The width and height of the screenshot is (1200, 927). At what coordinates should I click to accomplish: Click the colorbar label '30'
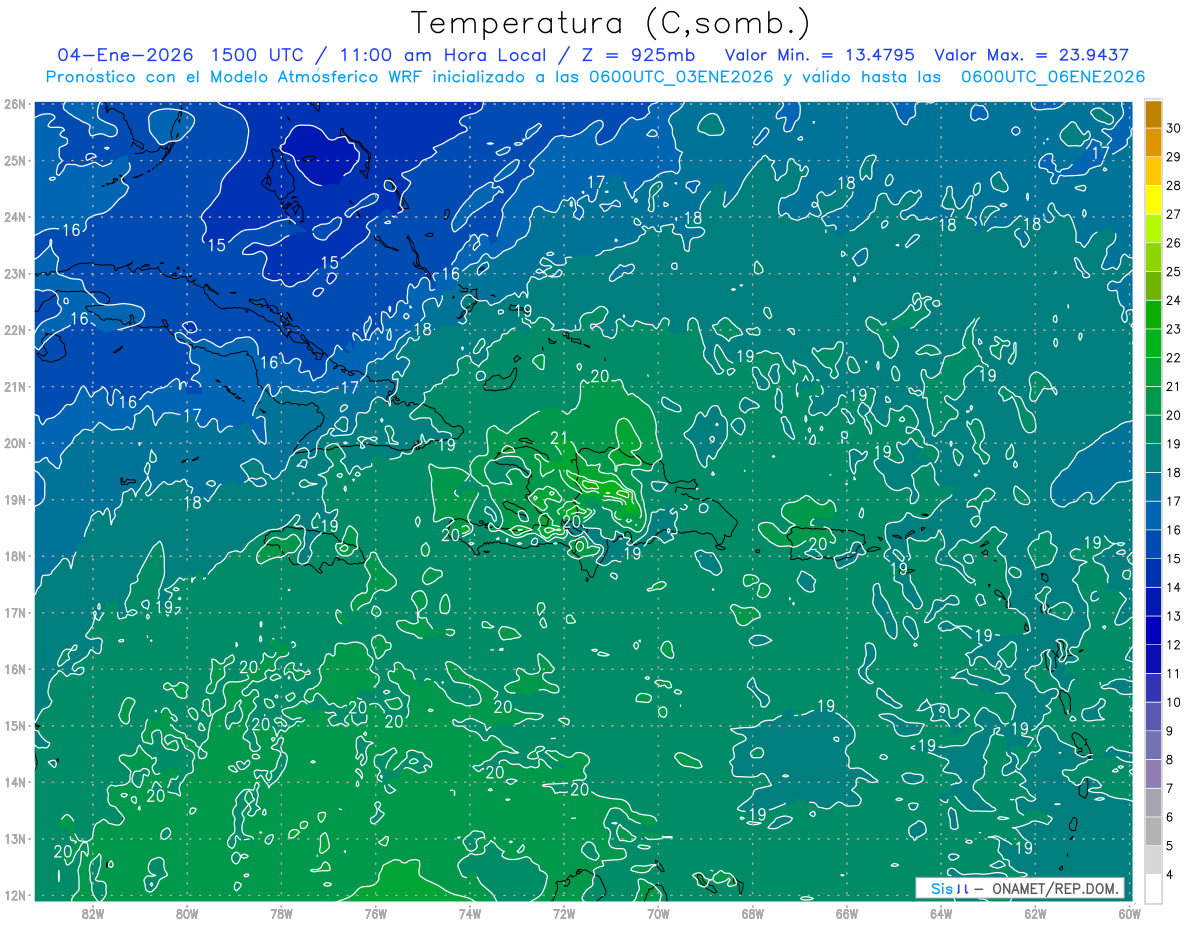[1174, 128]
